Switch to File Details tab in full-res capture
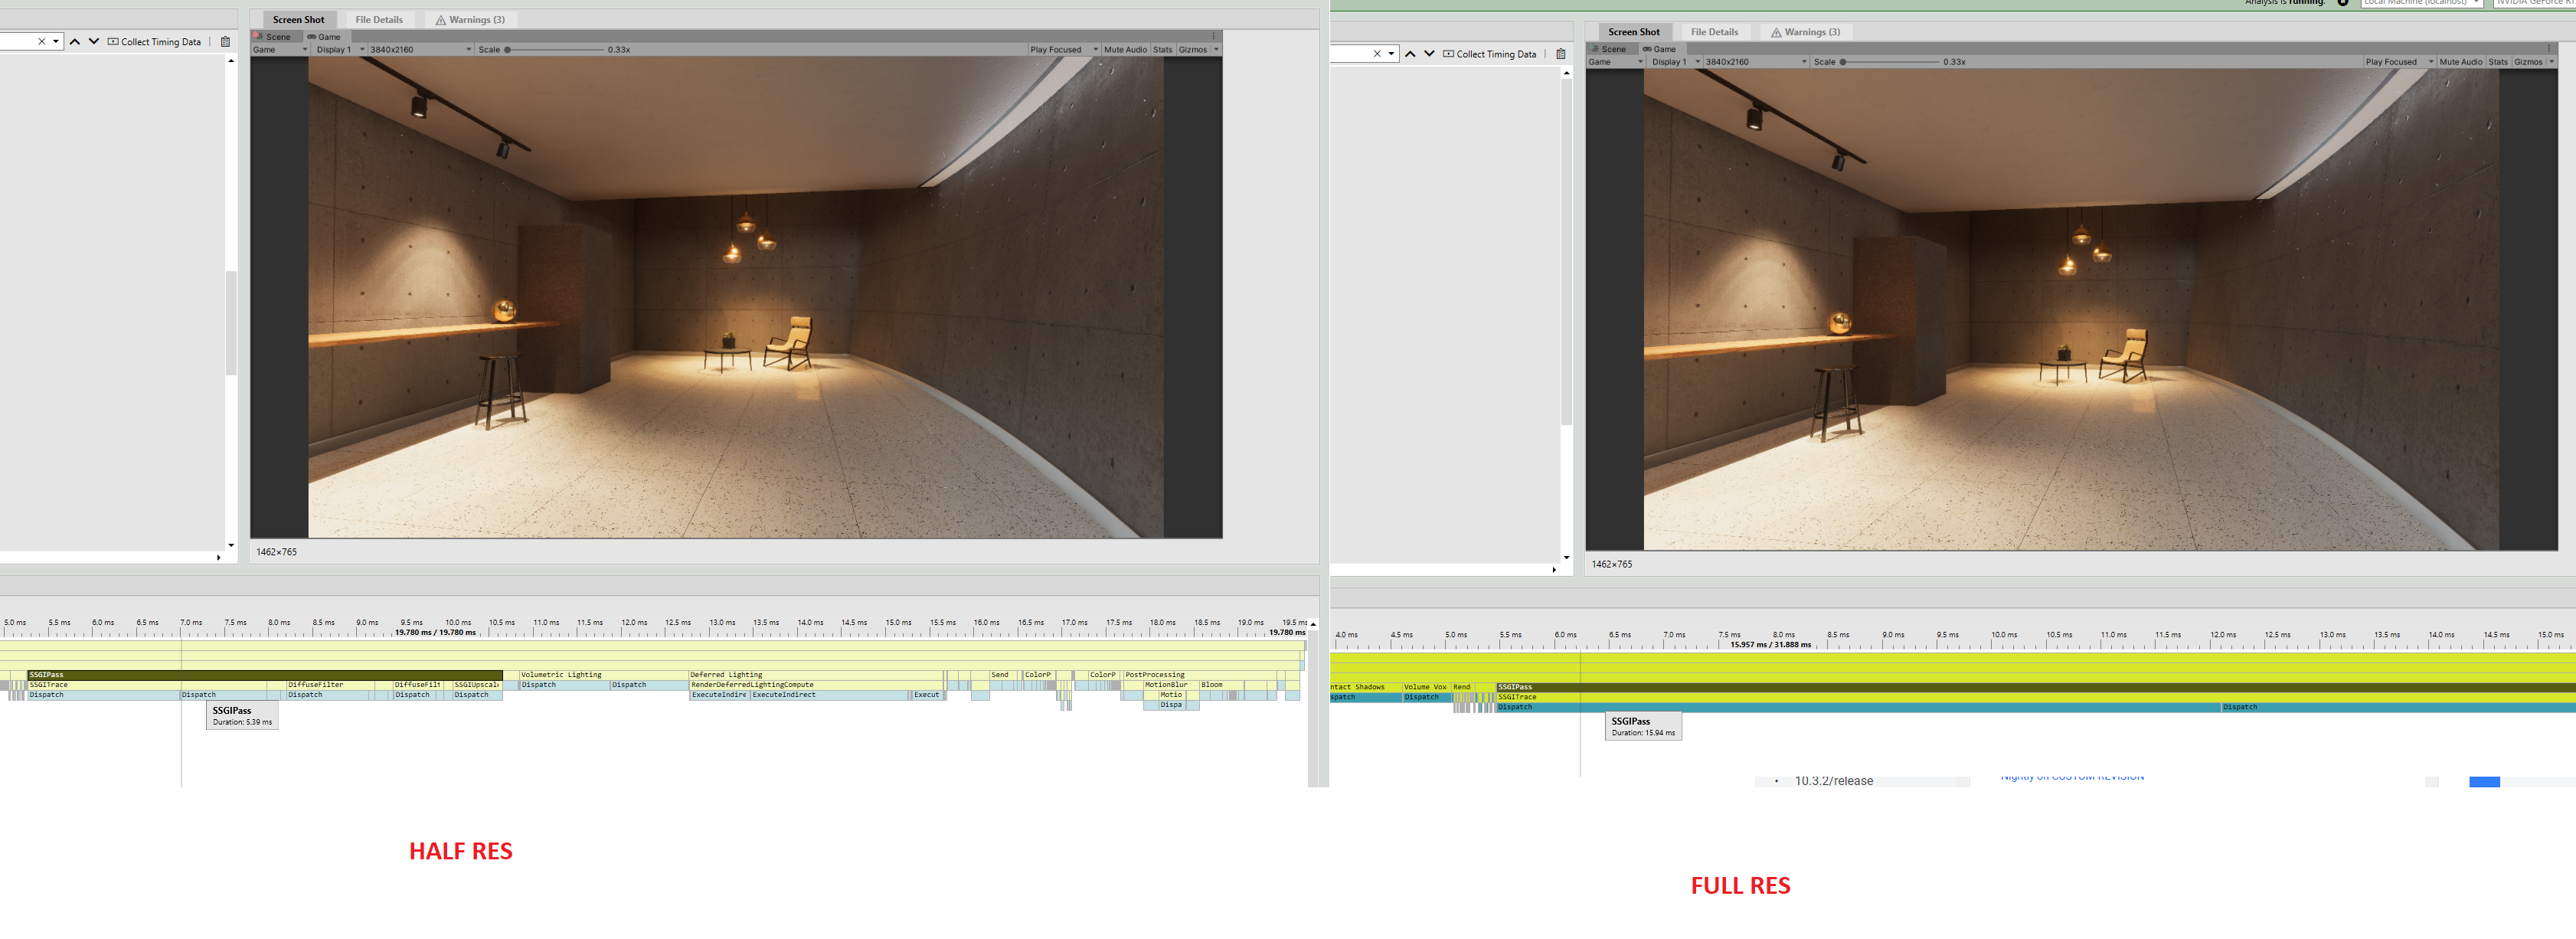2576x939 pixels. [1714, 32]
